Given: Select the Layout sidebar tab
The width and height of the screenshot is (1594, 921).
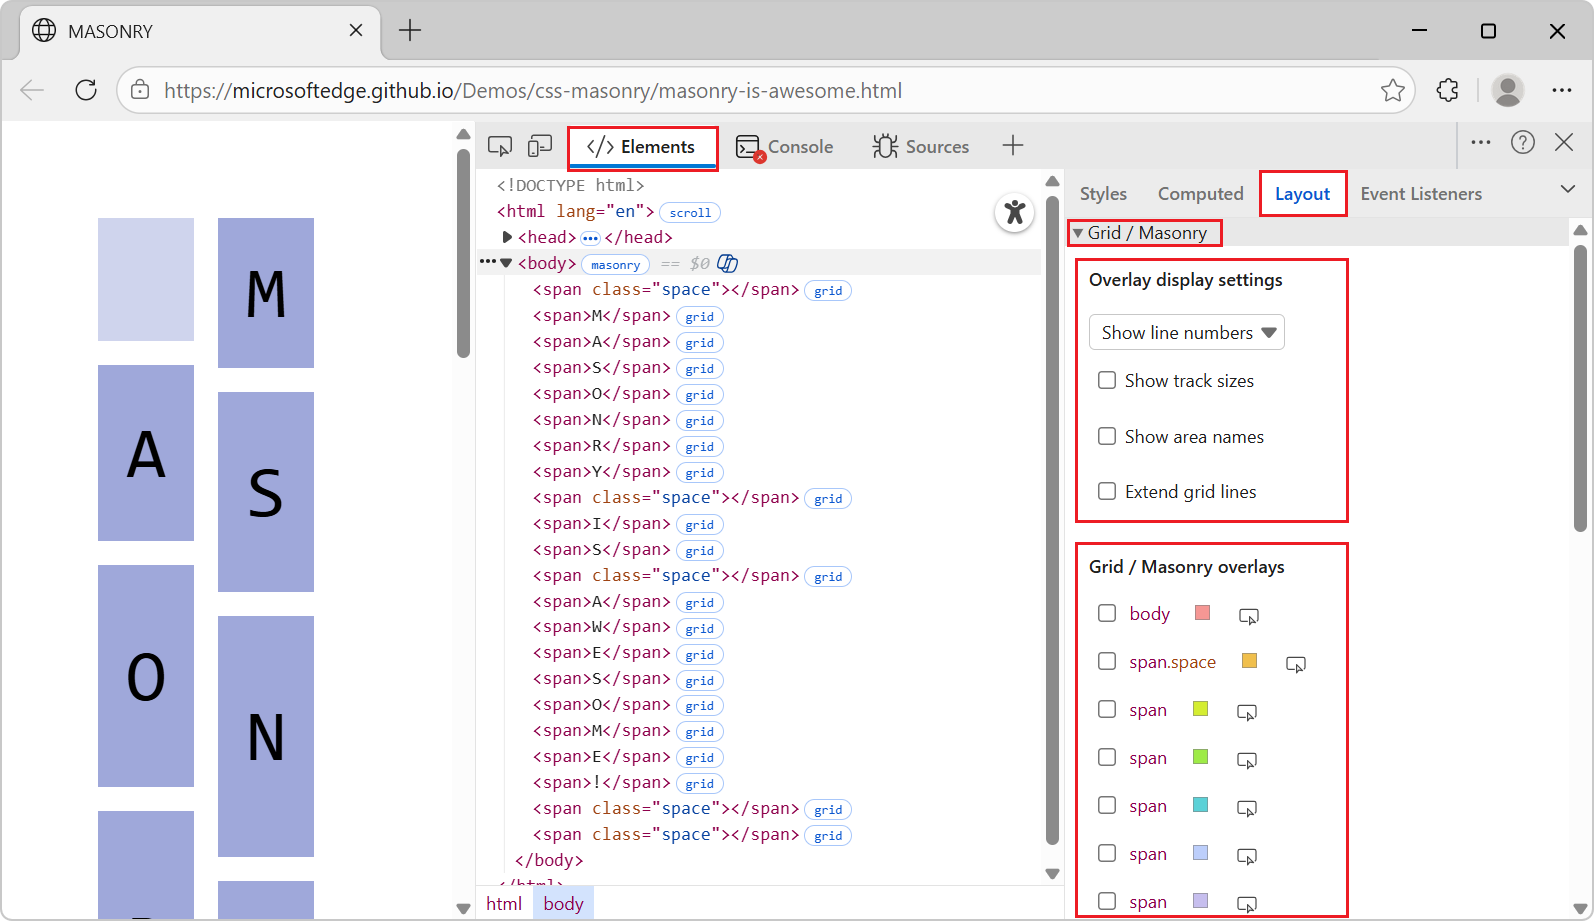Looking at the screenshot, I should point(1302,194).
